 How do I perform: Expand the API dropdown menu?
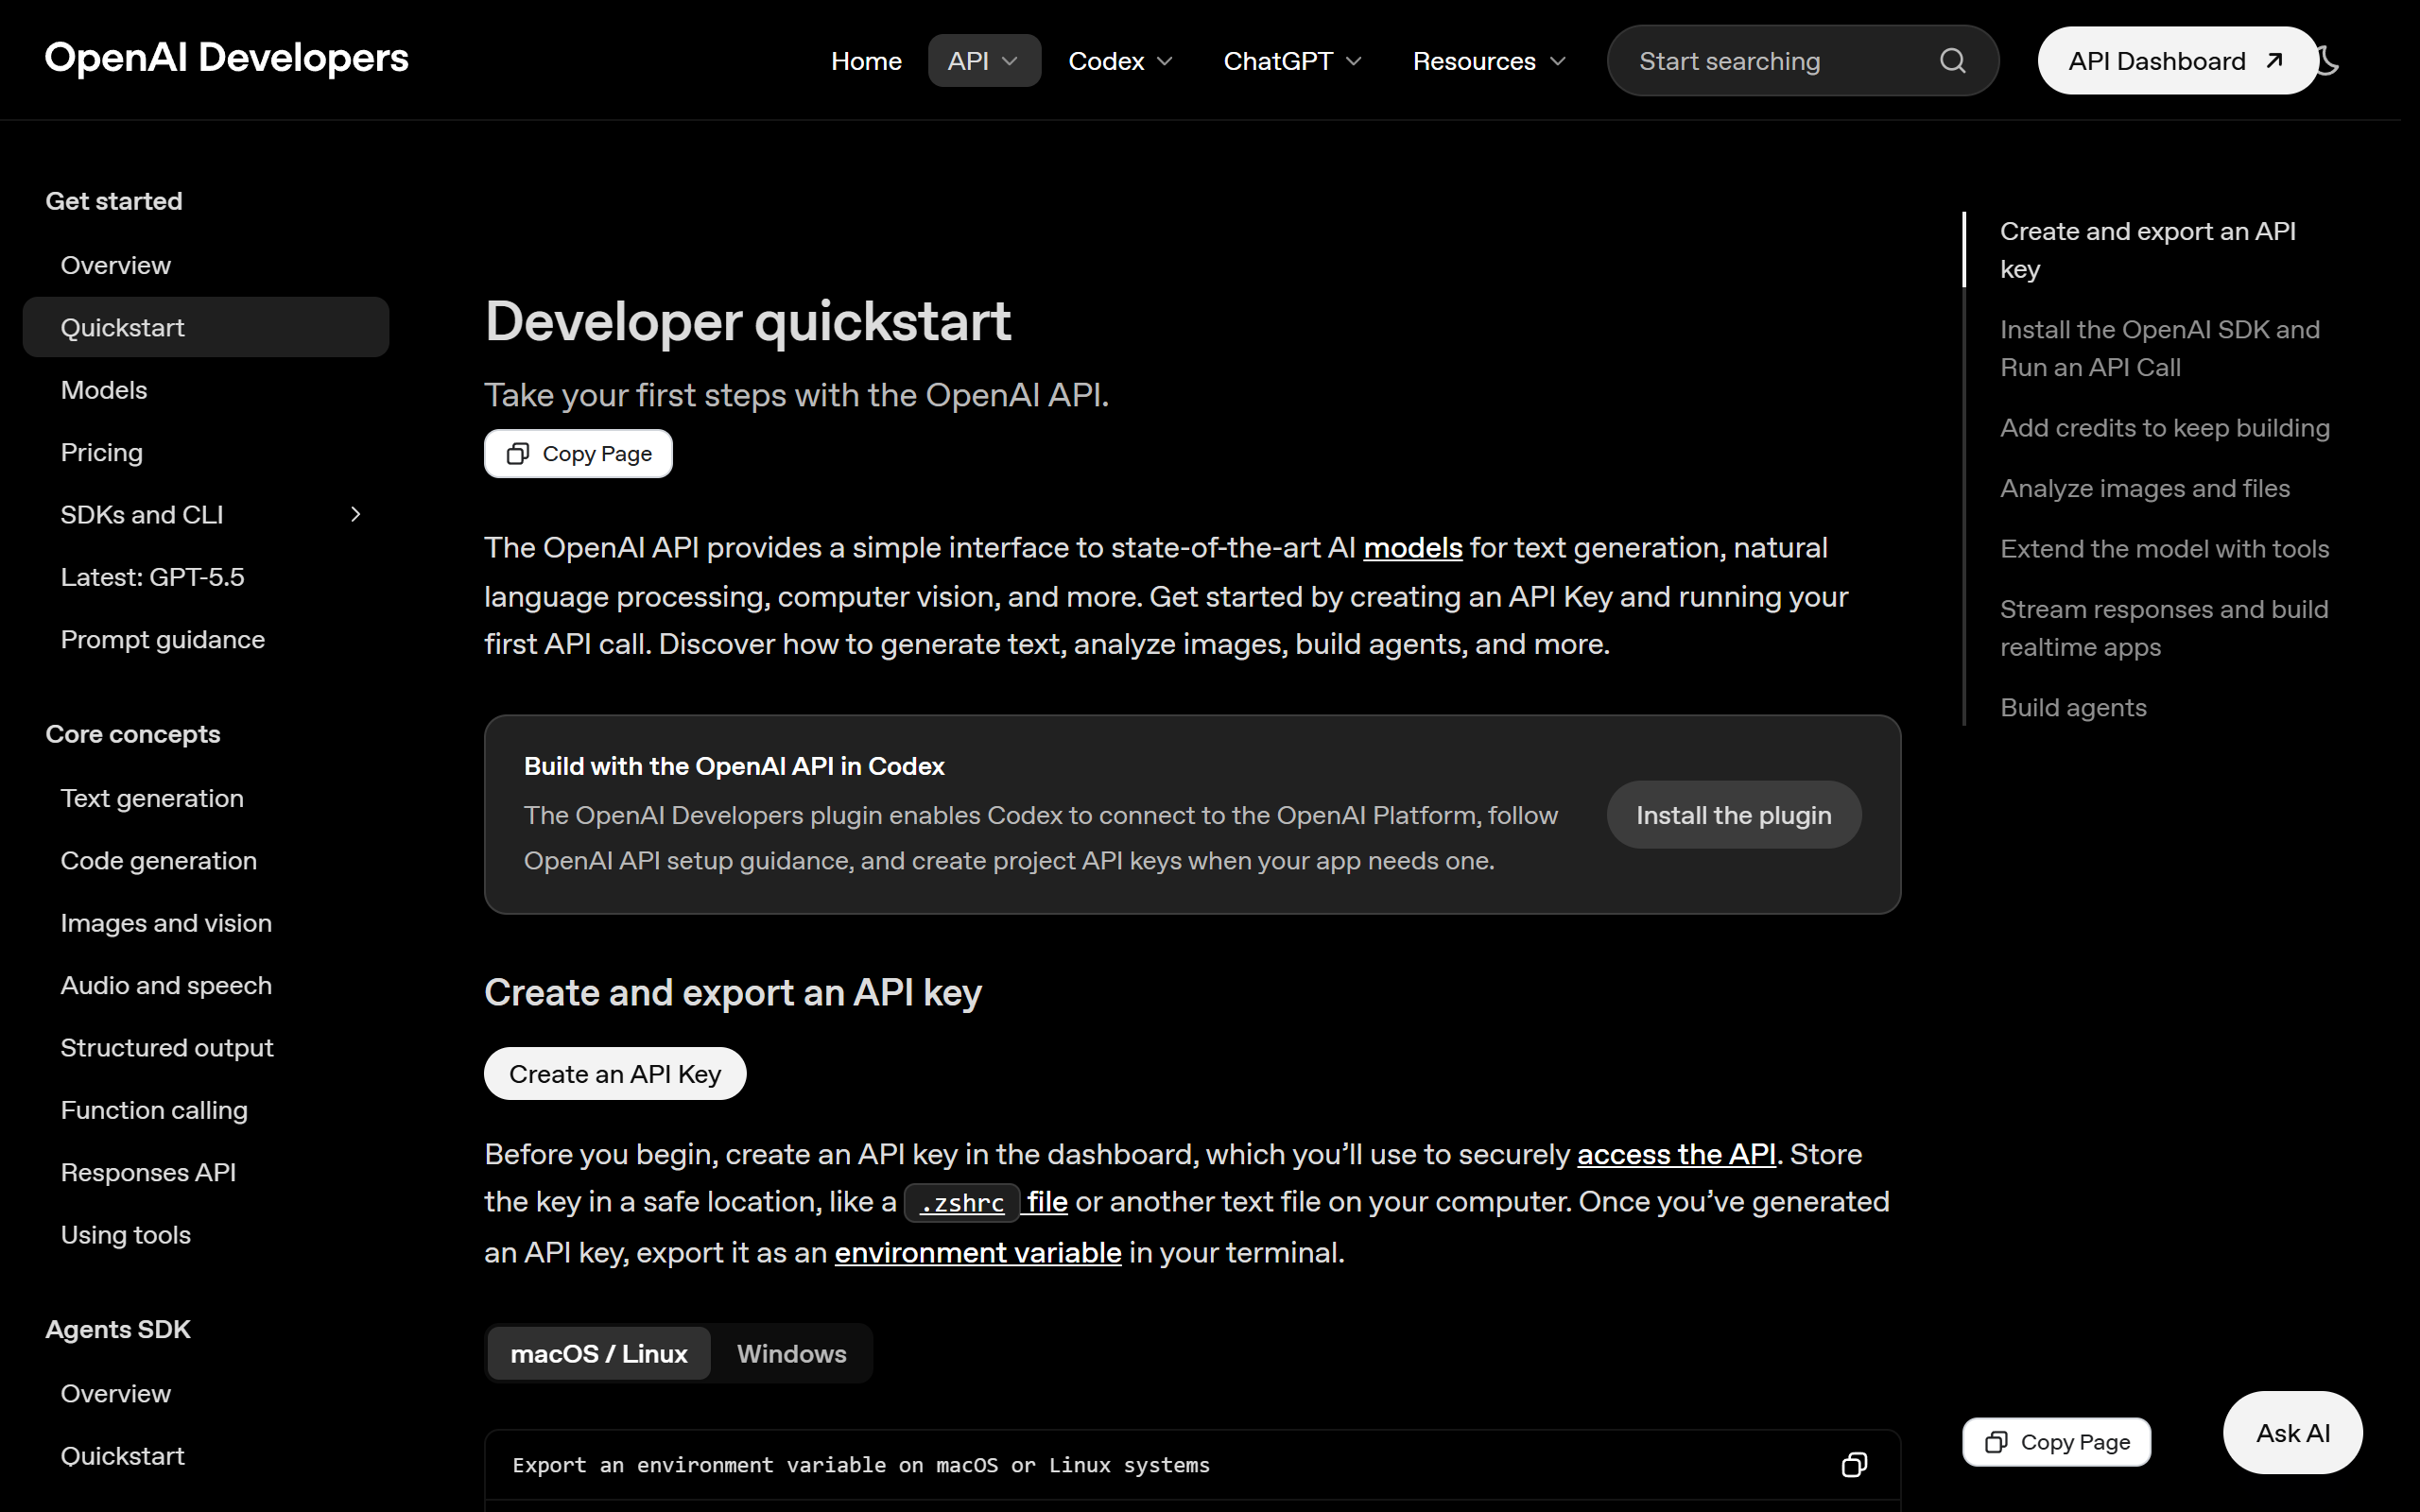coord(984,61)
